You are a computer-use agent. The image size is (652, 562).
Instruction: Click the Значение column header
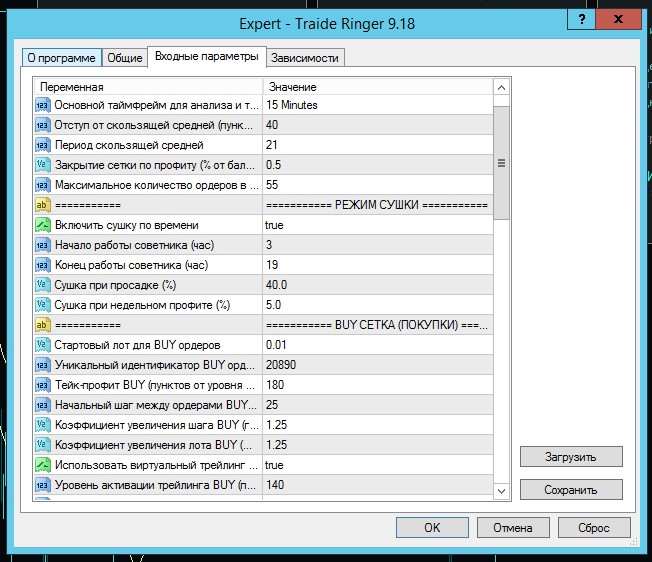[x=378, y=87]
